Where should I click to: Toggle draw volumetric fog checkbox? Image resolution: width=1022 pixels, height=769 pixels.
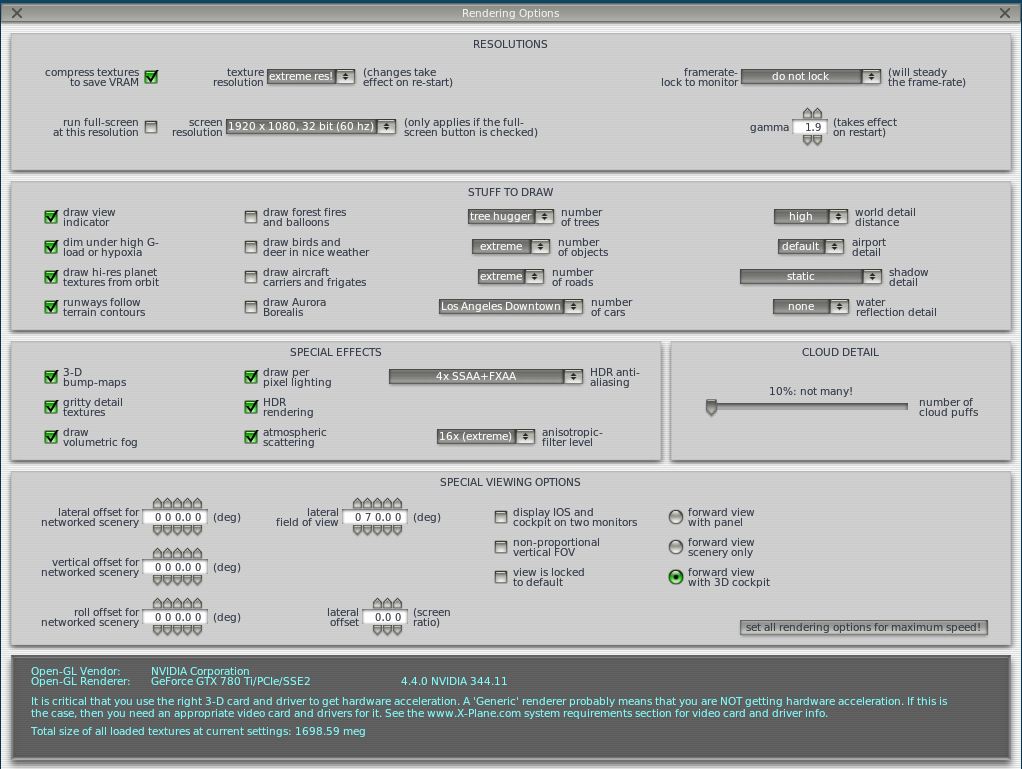tap(51, 437)
